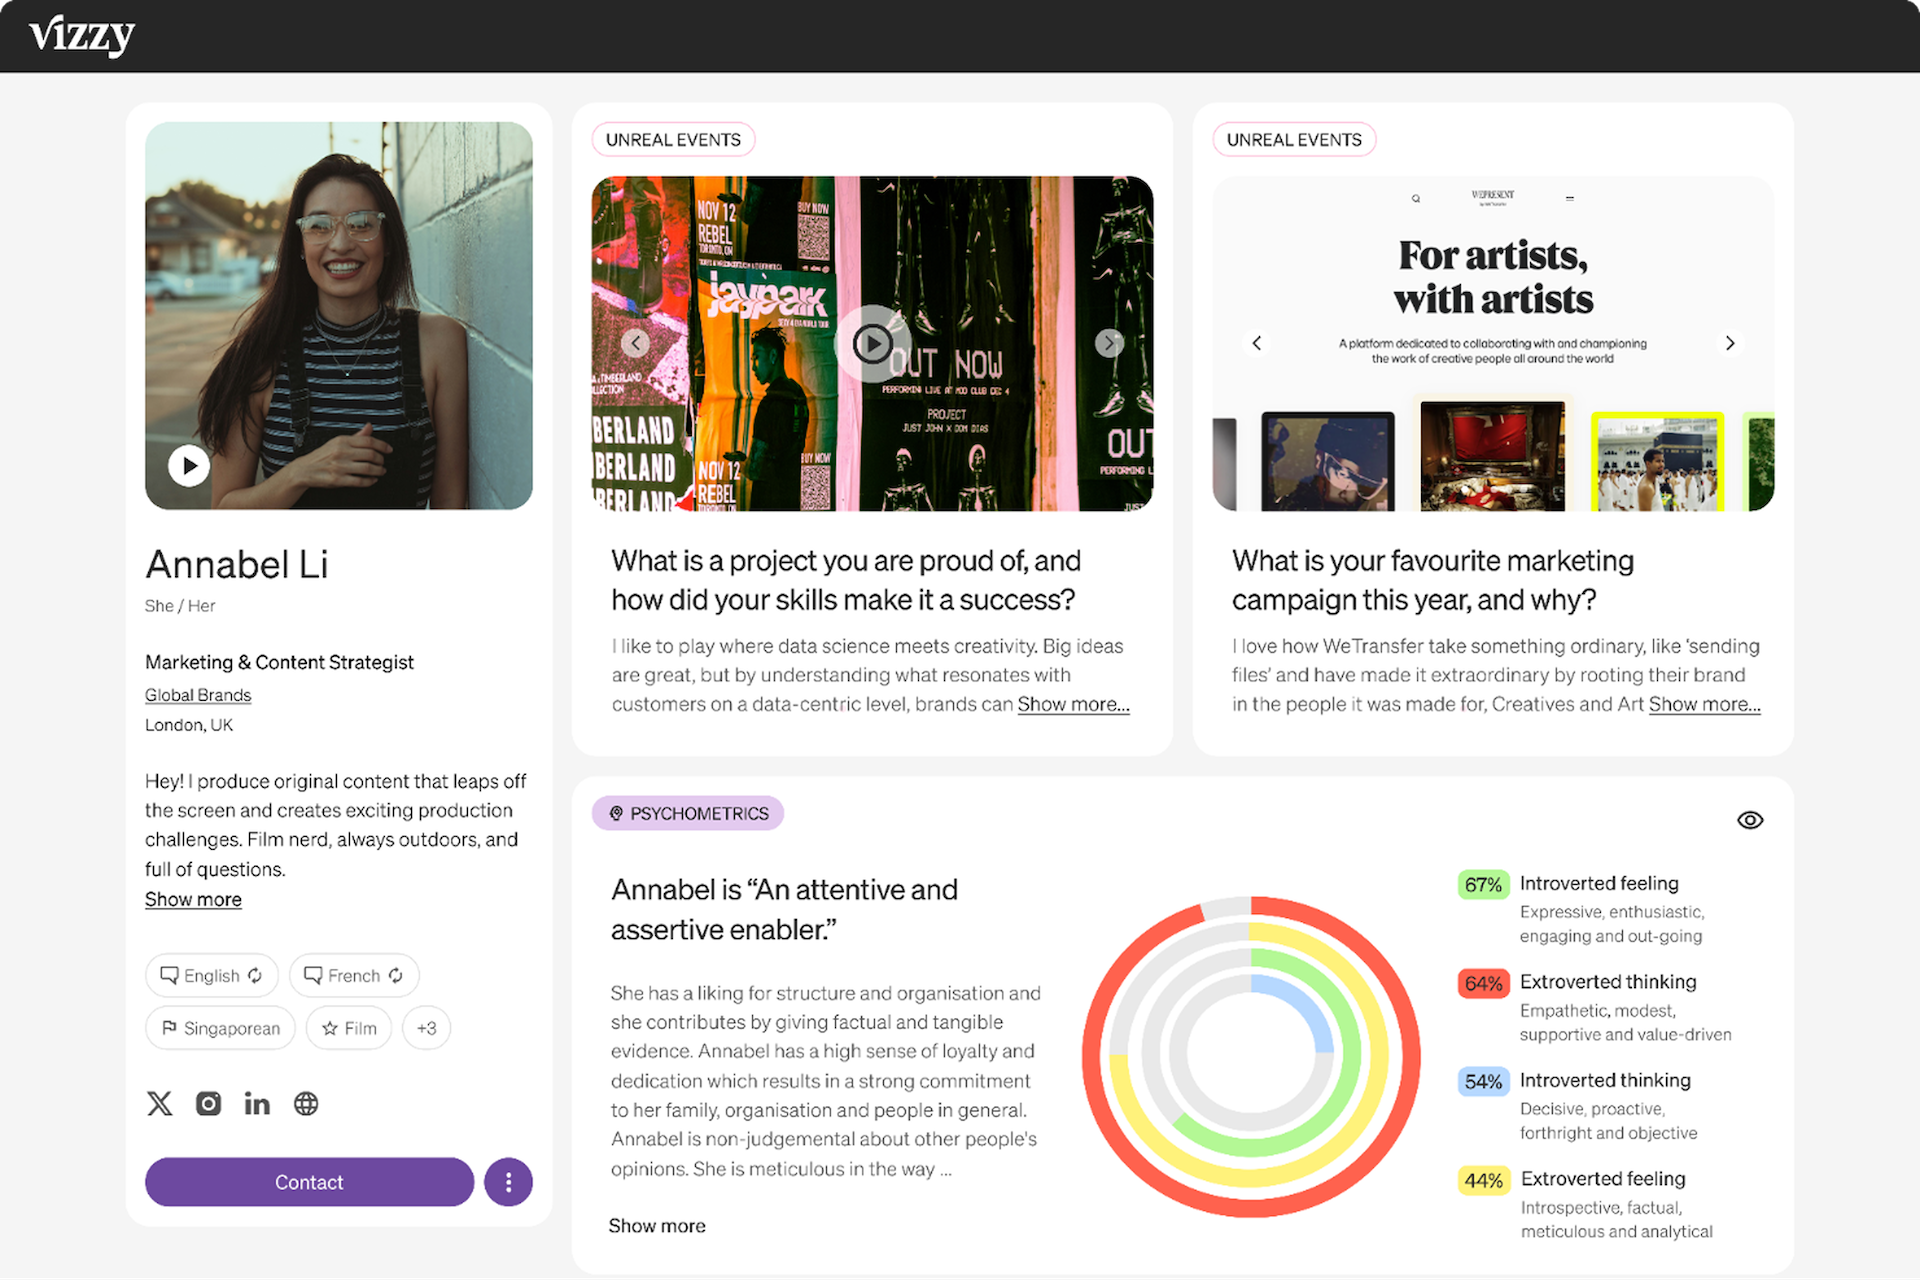Play the jaypark project video
This screenshot has height=1280, width=1920.
click(x=872, y=344)
